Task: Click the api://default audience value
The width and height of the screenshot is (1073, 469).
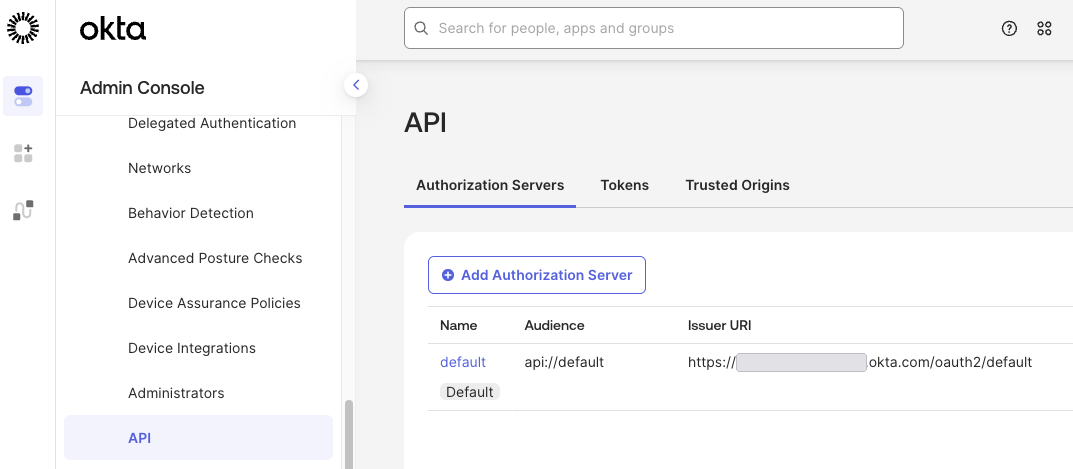Action: click(564, 362)
